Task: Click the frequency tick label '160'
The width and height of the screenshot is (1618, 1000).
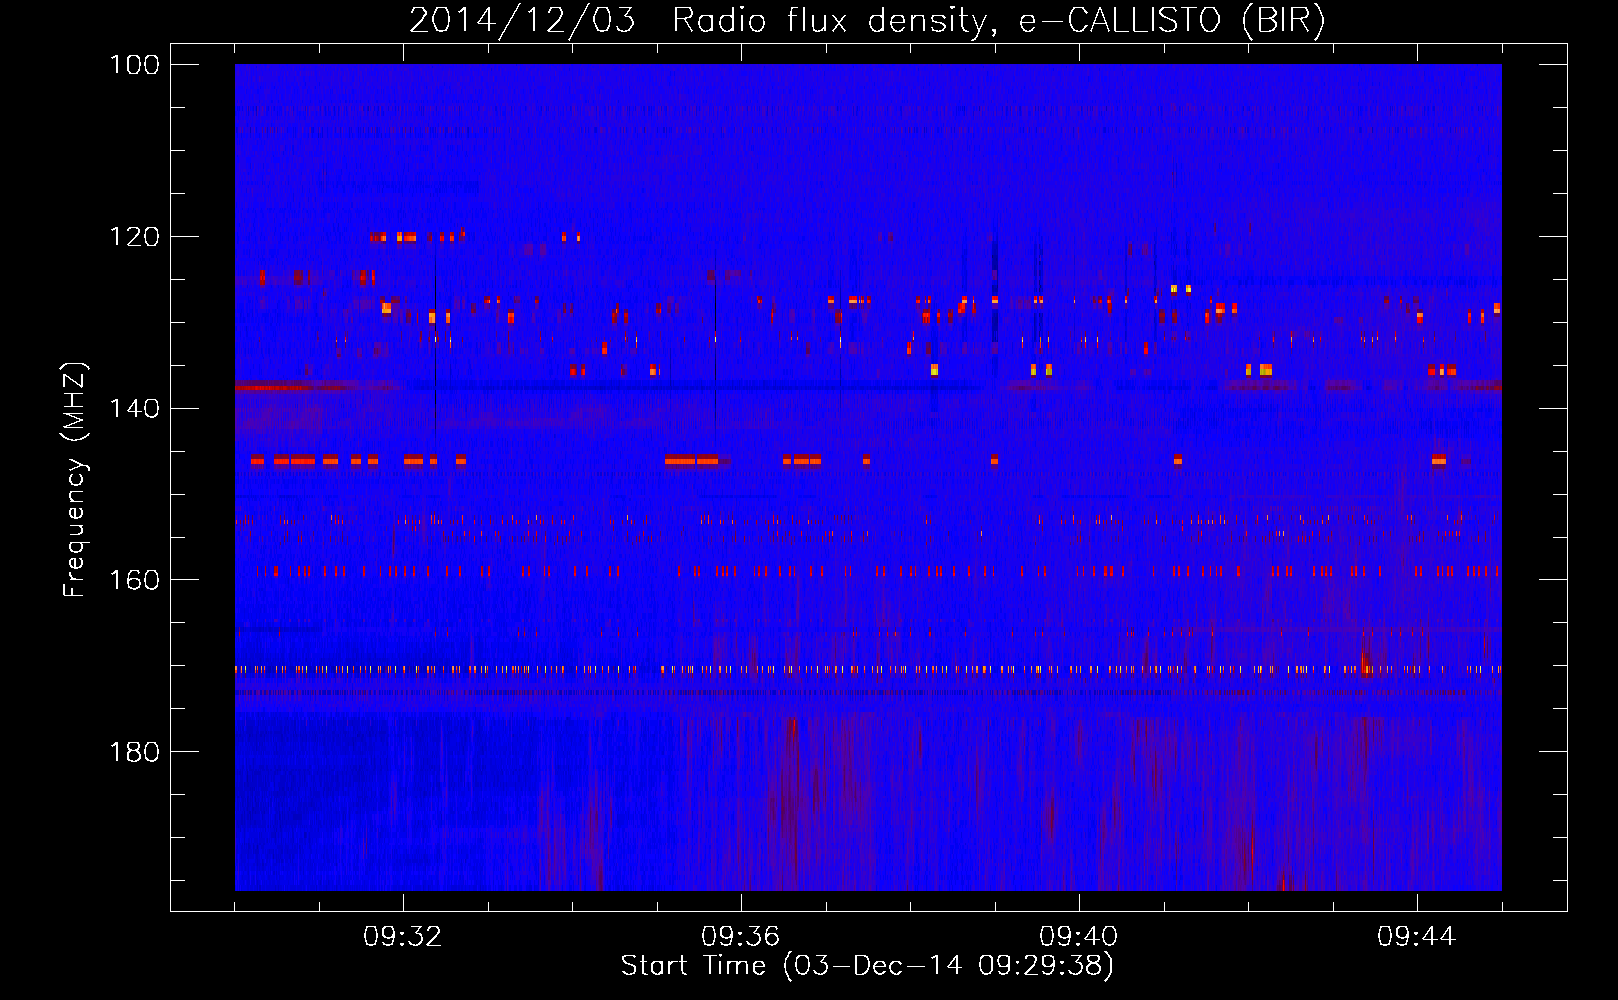Action: click(133, 580)
